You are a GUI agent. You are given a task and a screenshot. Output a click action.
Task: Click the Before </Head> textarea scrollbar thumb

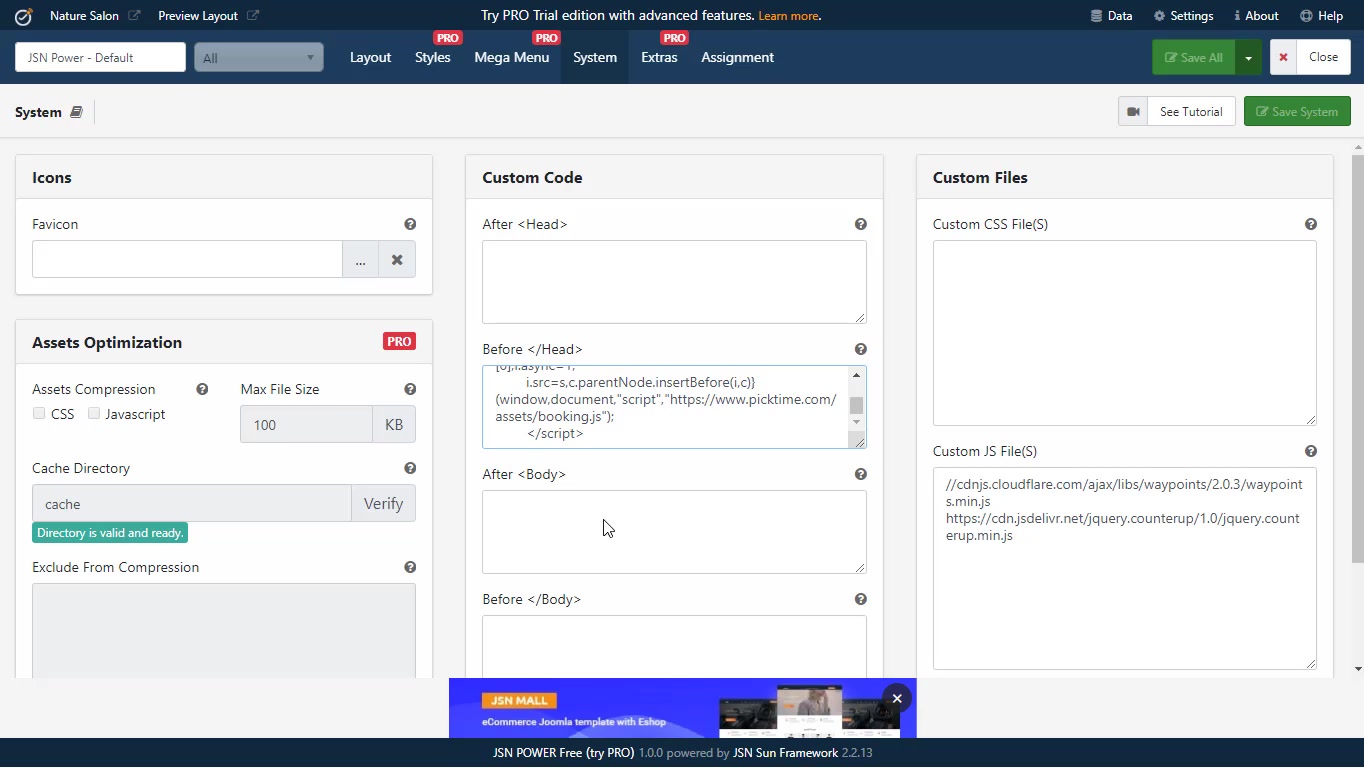pos(856,406)
